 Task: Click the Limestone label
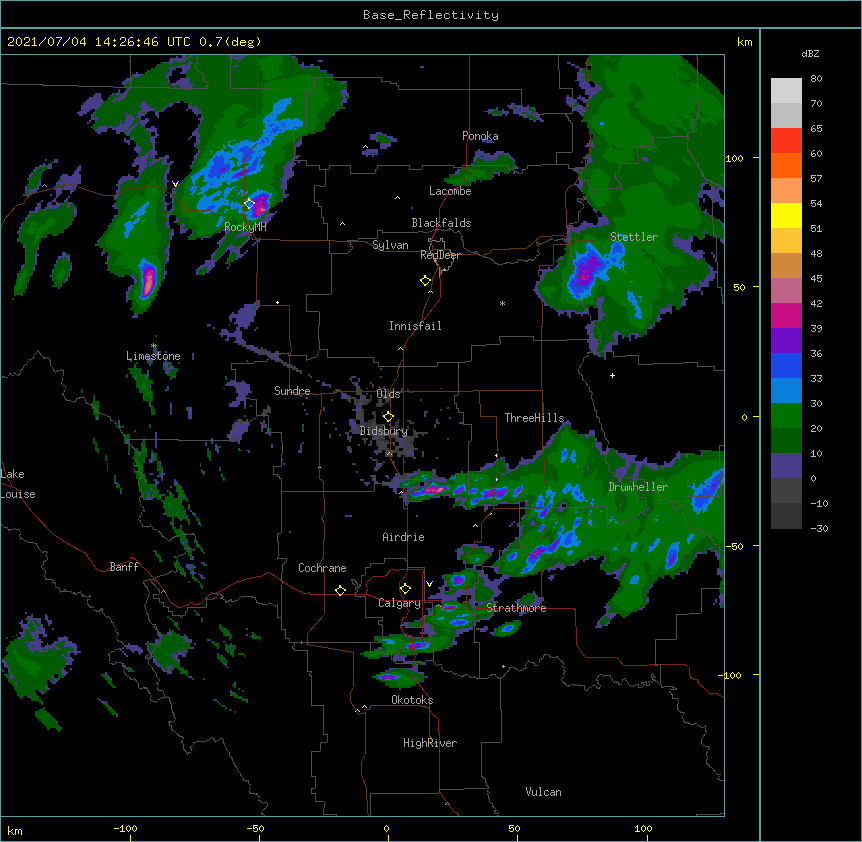pyautogui.click(x=153, y=356)
